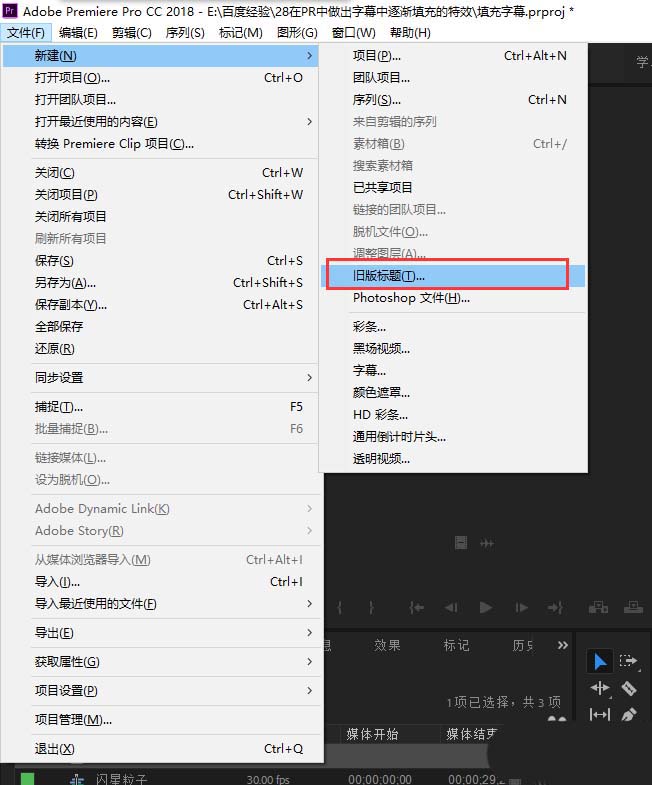Choose HD 彩条... in New submenu
This screenshot has height=785, width=652.
453,415
